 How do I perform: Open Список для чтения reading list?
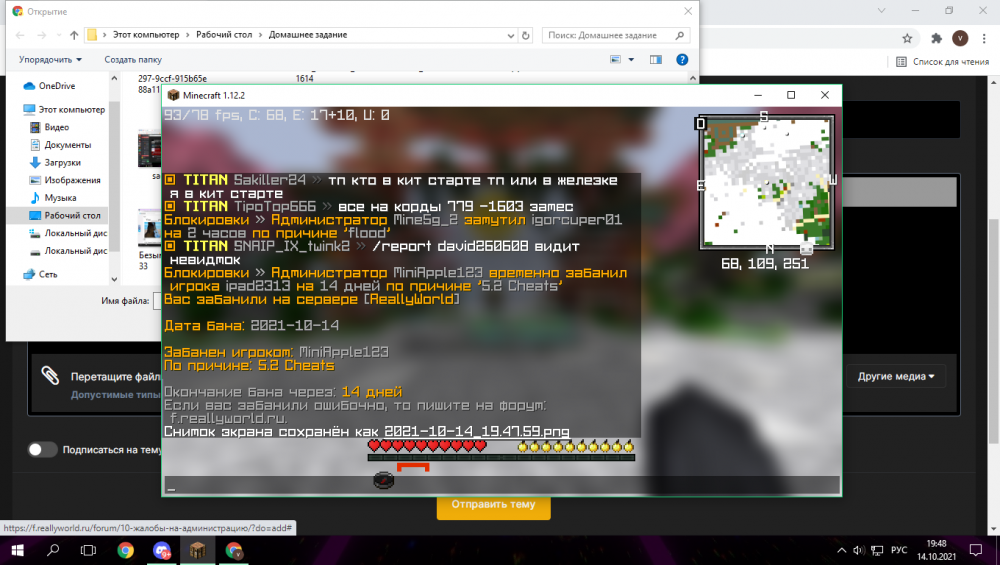coord(942,62)
